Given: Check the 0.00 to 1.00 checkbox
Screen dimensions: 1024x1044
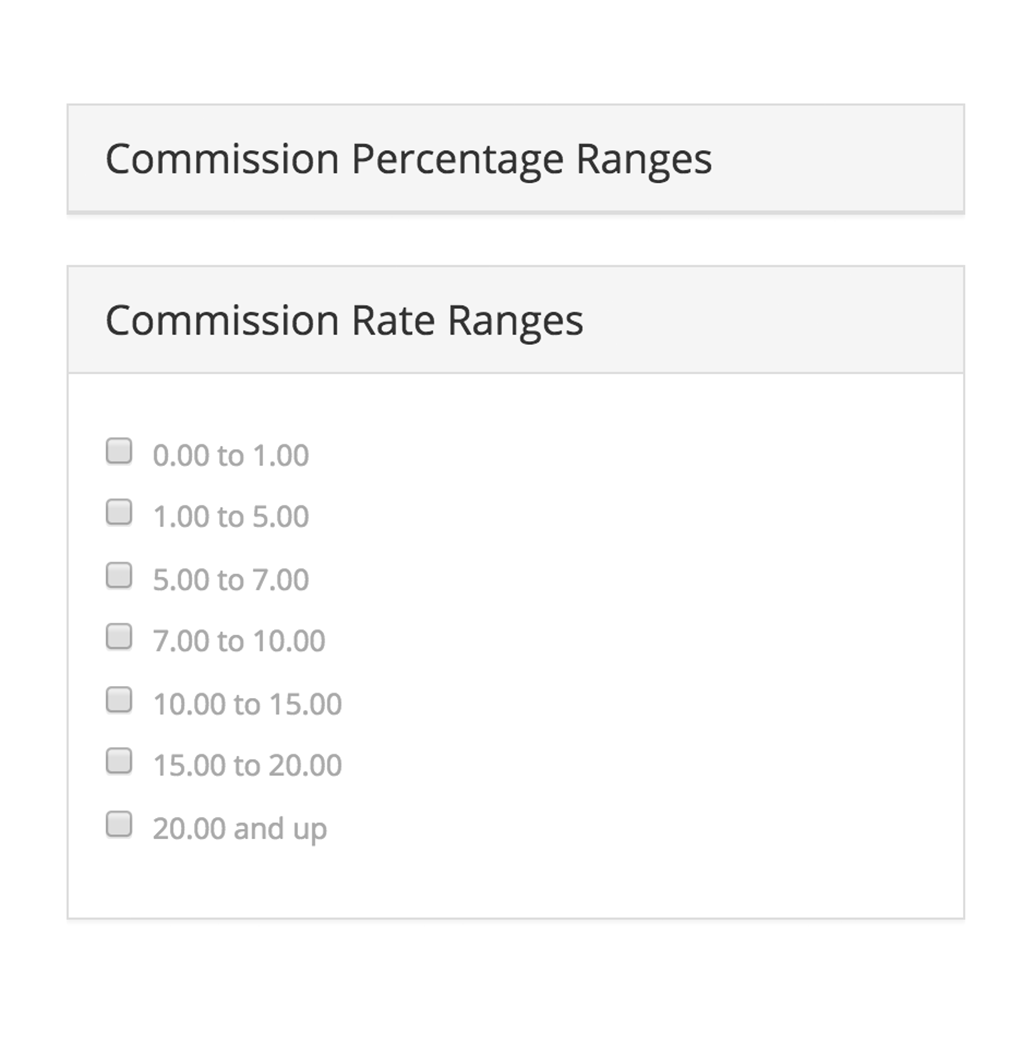Looking at the screenshot, I should (119, 451).
